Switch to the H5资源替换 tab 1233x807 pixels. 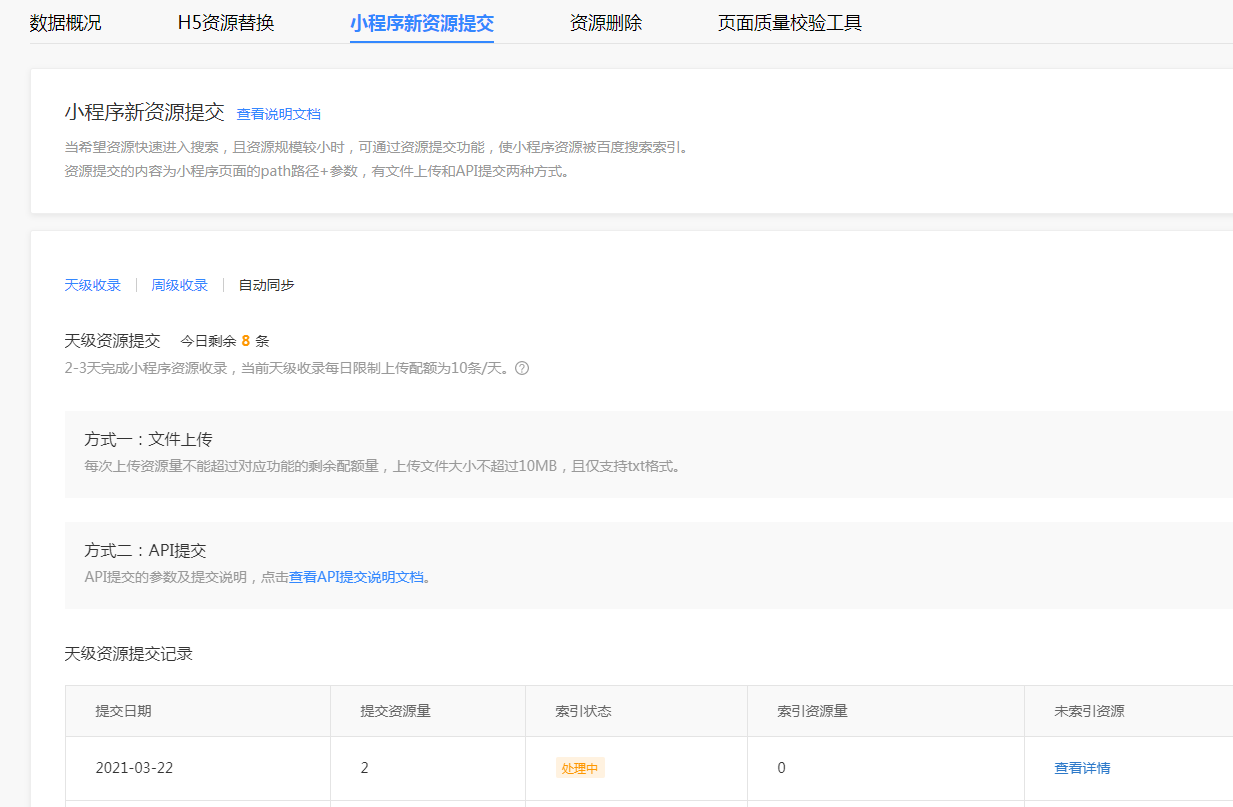click(x=226, y=23)
